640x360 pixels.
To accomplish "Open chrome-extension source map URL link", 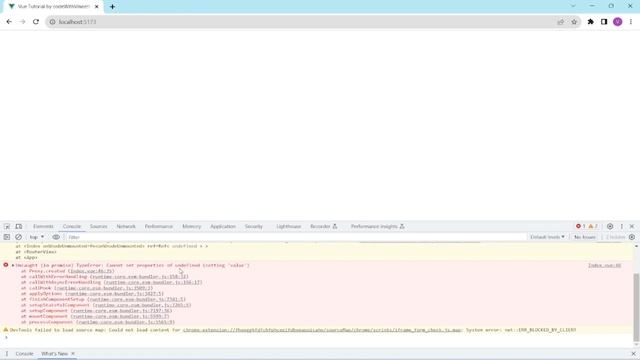I will [322, 330].
